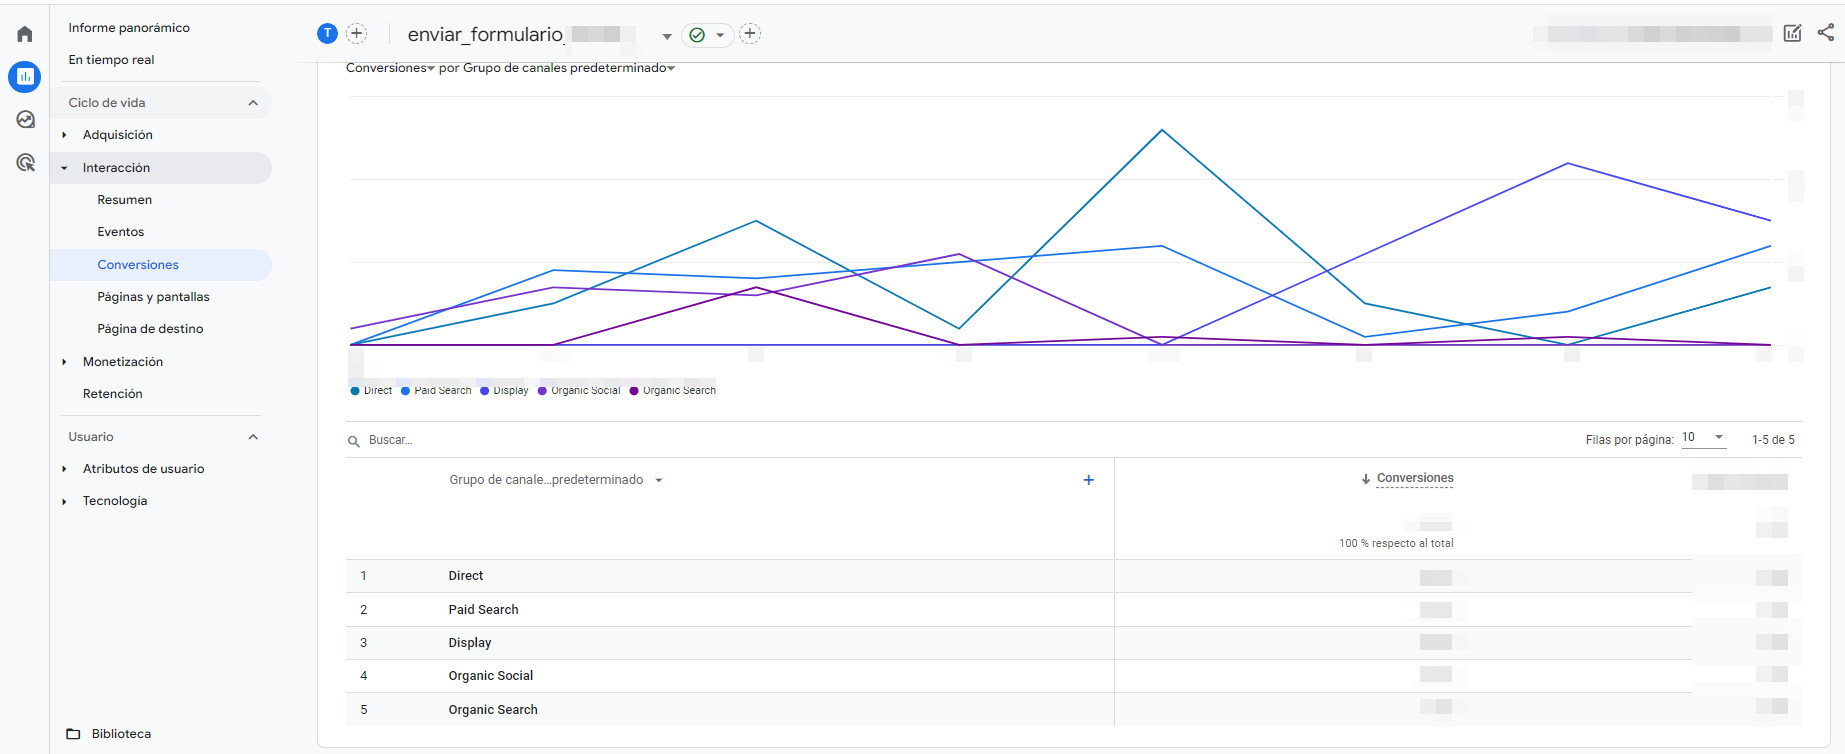1845x754 pixels.
Task: Click the customize report pencil icon
Action: click(x=1792, y=34)
